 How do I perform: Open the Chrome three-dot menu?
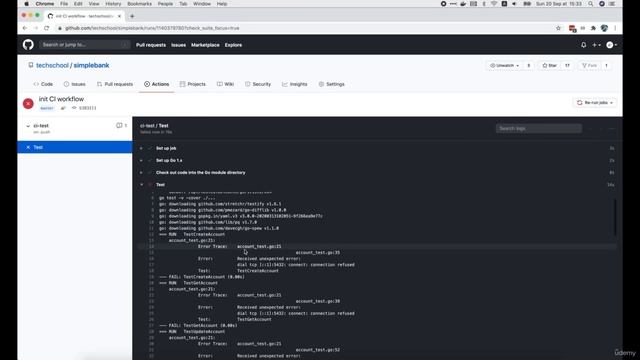[615, 28]
